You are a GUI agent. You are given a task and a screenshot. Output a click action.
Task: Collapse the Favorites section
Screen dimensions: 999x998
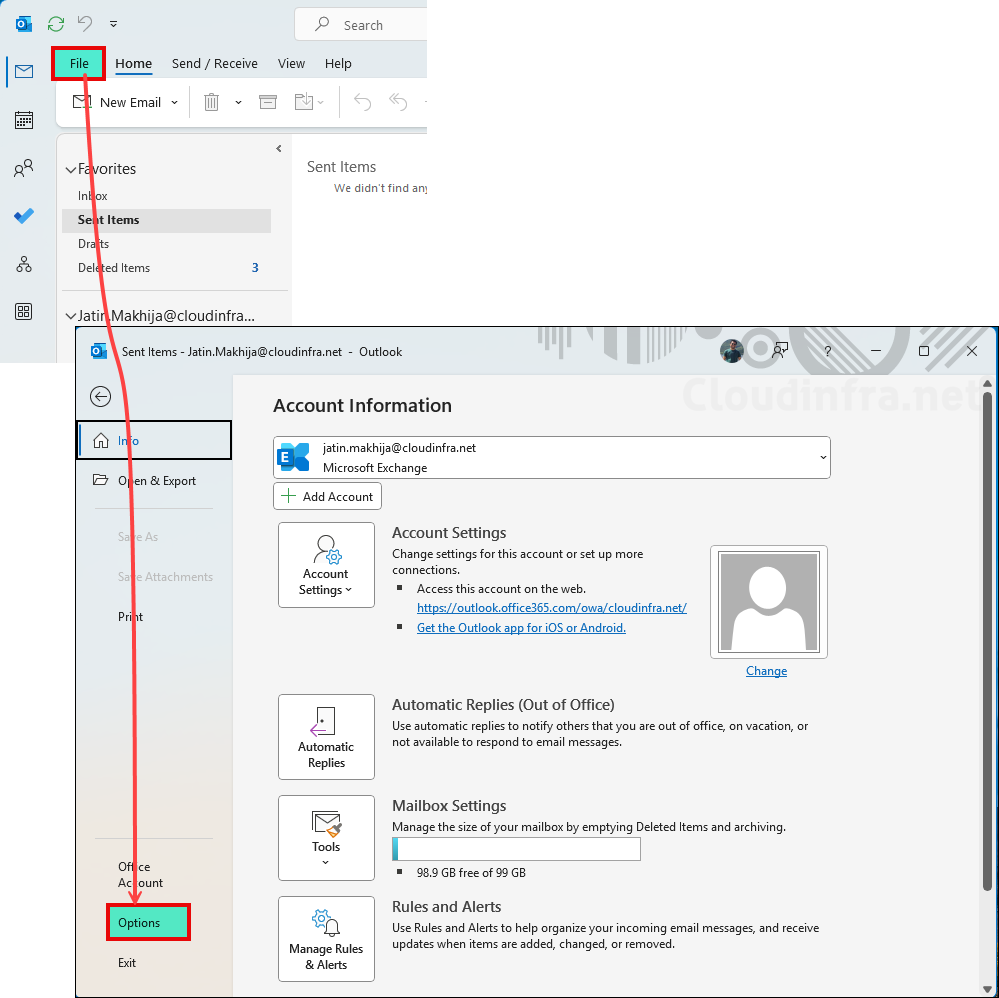click(70, 169)
